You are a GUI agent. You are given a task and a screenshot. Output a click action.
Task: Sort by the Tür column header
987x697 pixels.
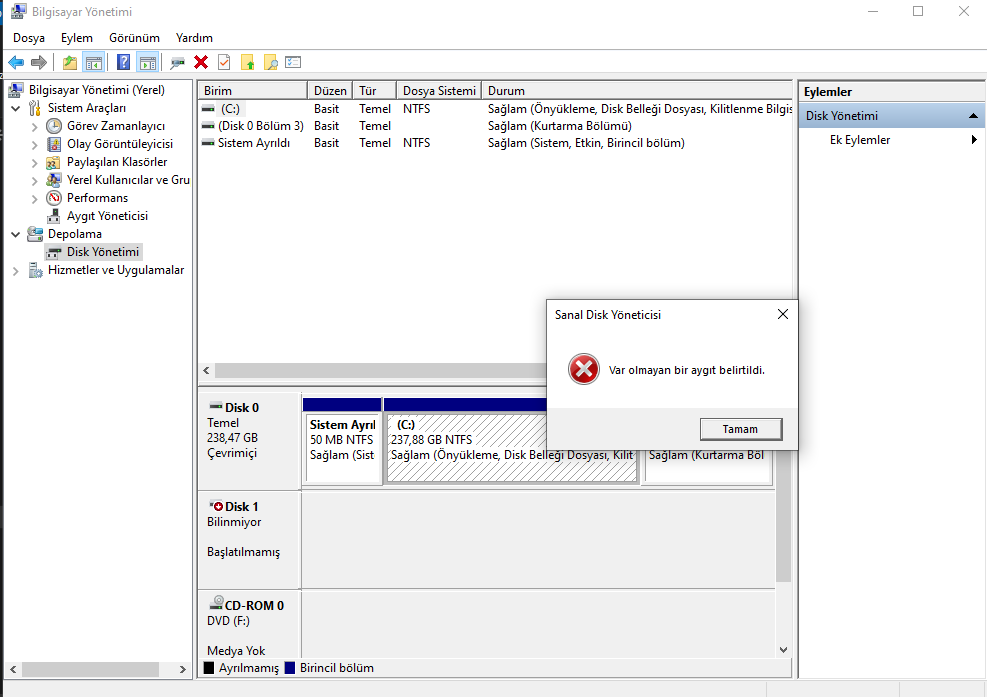[374, 91]
